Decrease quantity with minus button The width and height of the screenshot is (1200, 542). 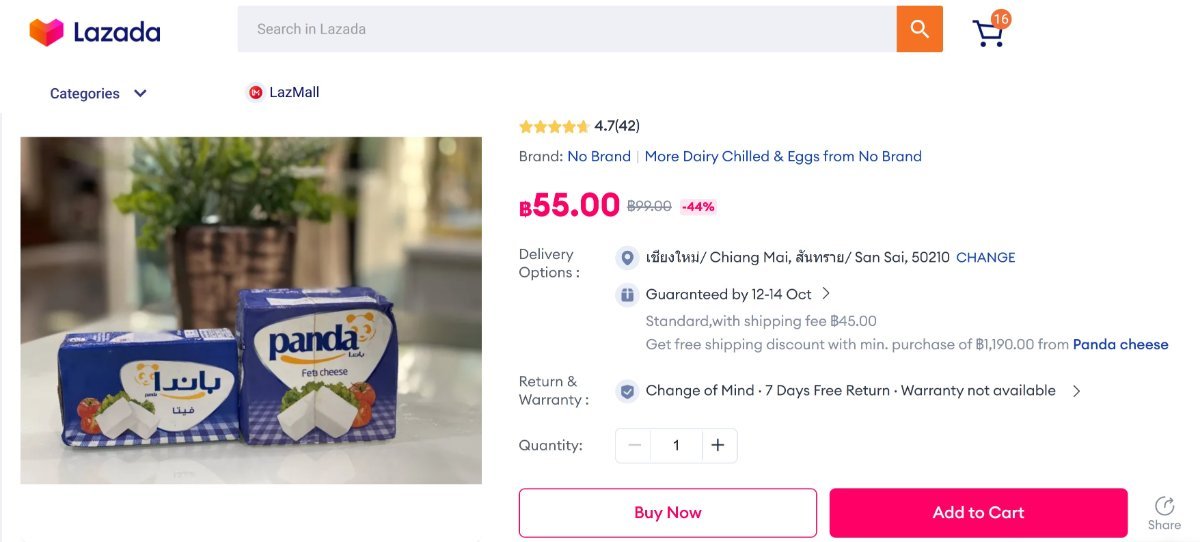(x=634, y=446)
